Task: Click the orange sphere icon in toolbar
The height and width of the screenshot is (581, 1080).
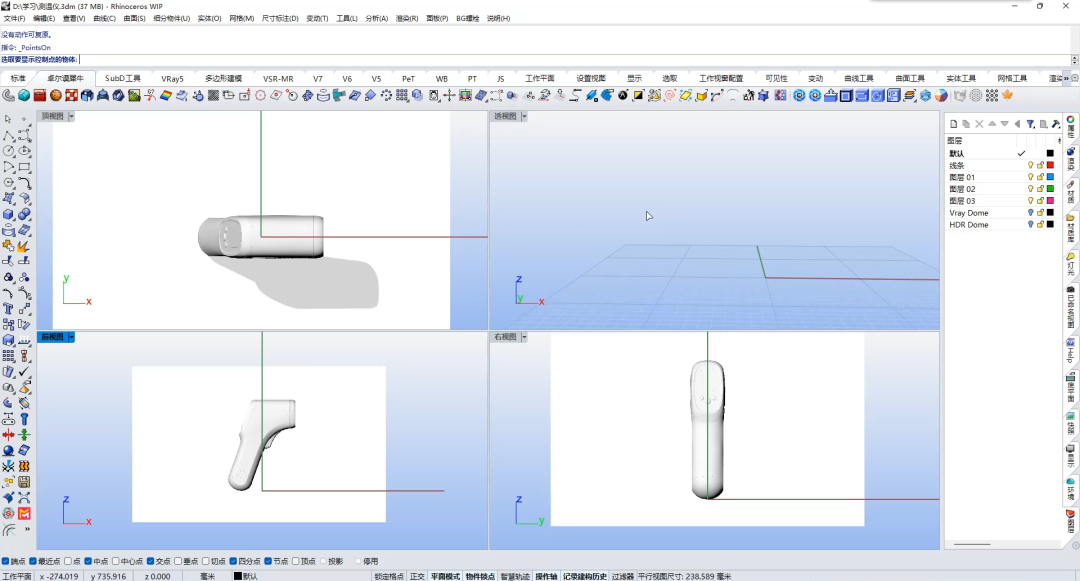Action: click(x=56, y=96)
